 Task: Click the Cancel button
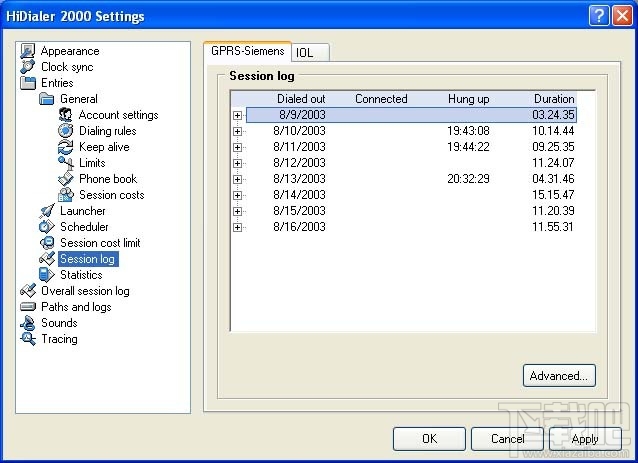507,439
